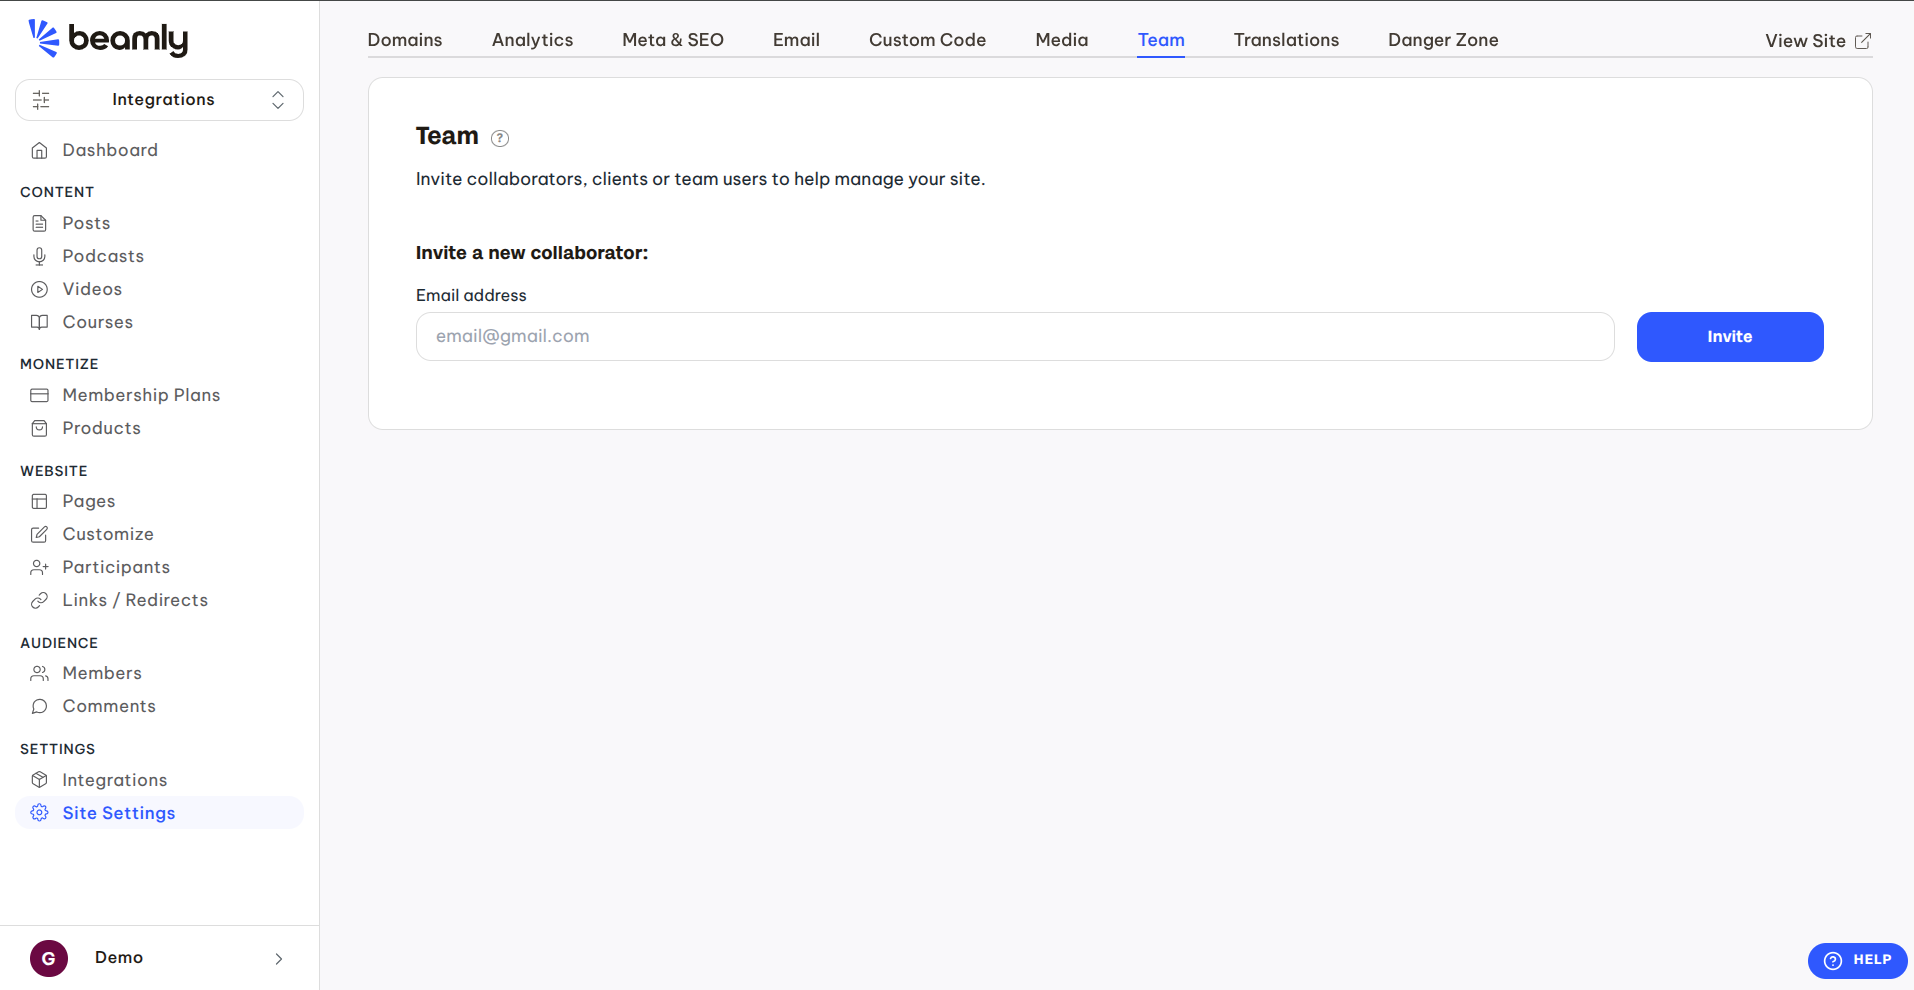Click the Participants user-plus icon
Viewport: 1914px width, 990px height.
point(40,567)
